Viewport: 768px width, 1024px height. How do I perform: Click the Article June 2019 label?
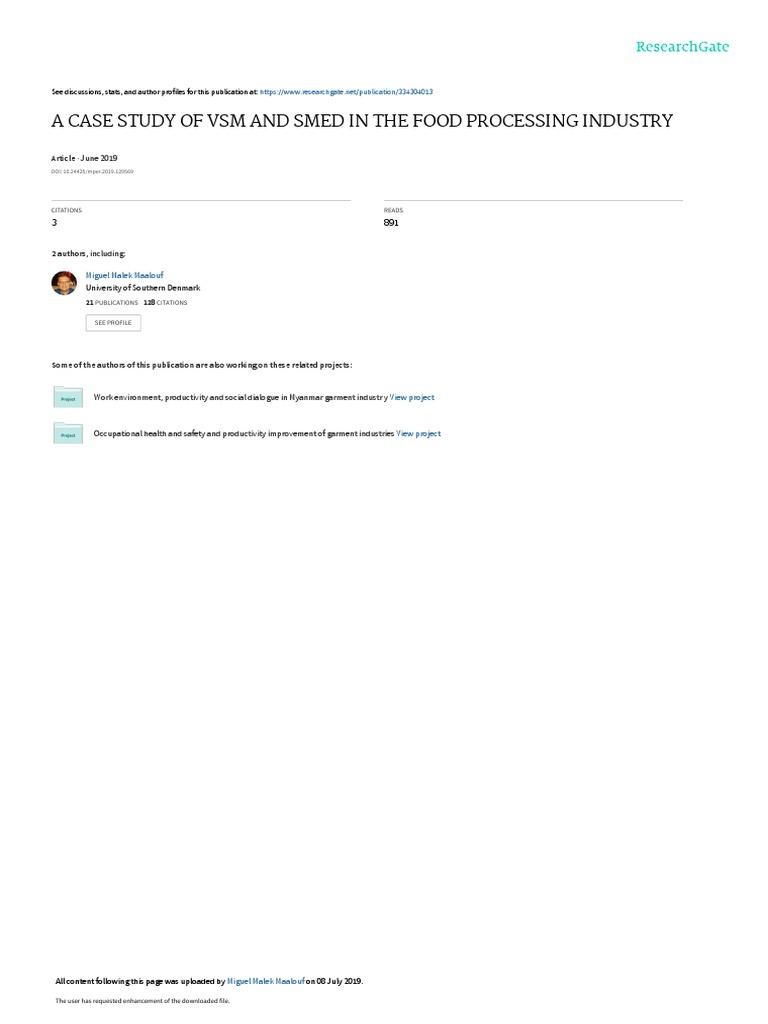point(84,158)
